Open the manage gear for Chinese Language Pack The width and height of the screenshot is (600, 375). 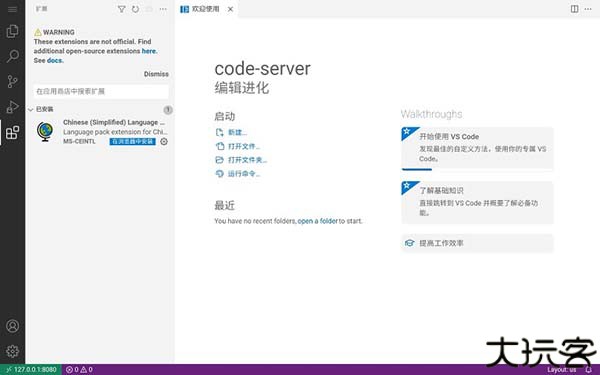pyautogui.click(x=164, y=142)
